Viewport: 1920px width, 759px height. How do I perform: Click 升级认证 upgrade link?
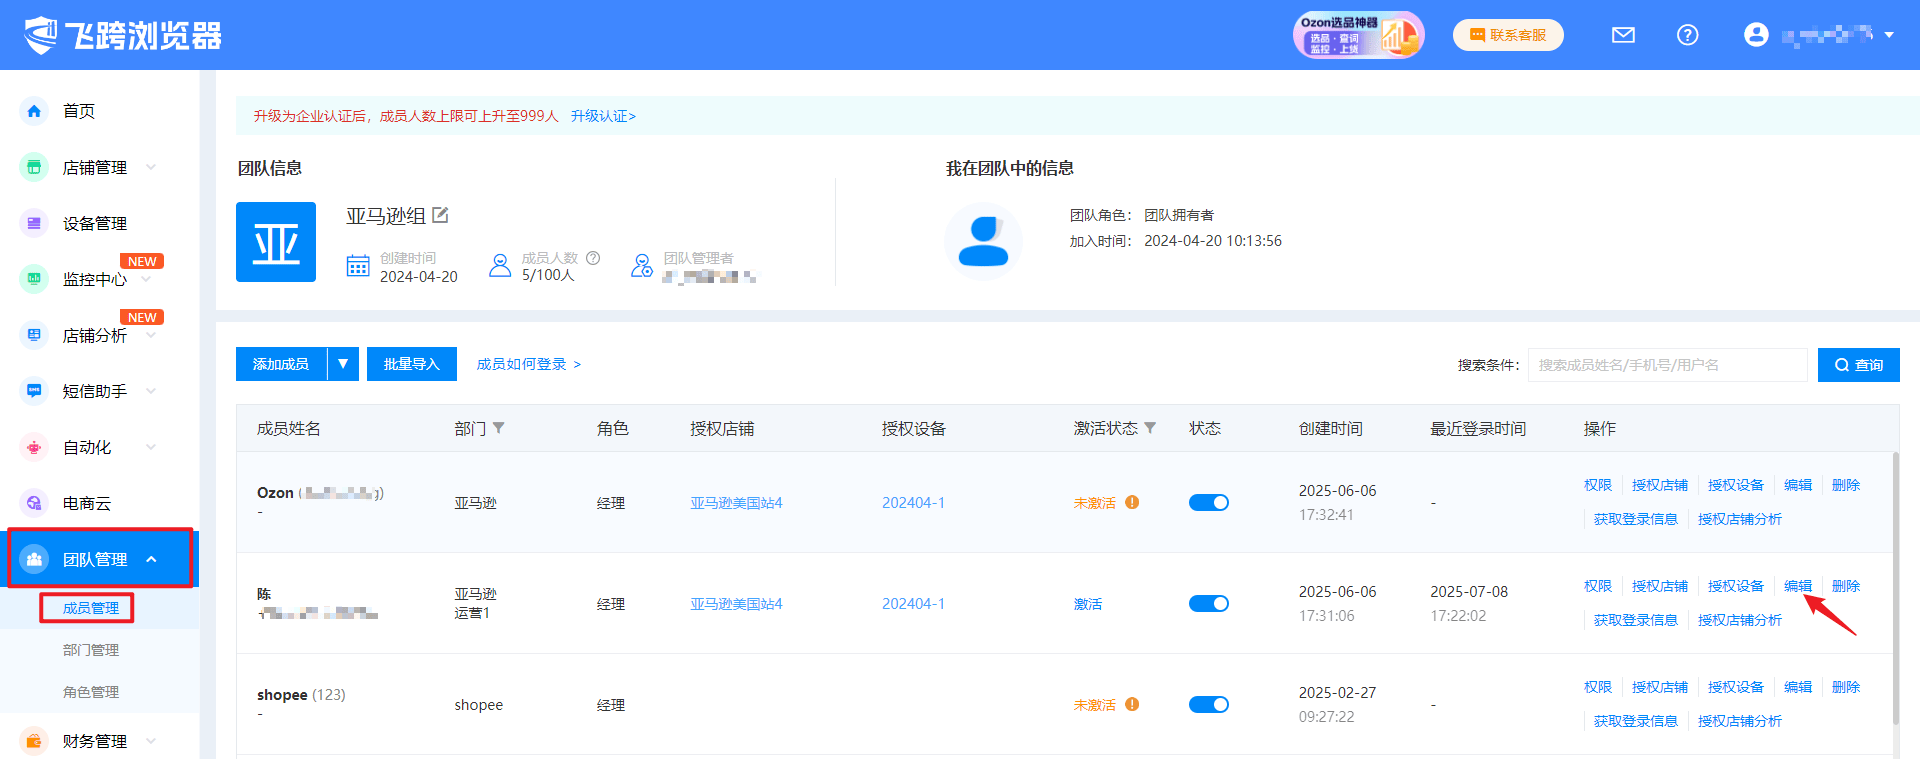[603, 116]
